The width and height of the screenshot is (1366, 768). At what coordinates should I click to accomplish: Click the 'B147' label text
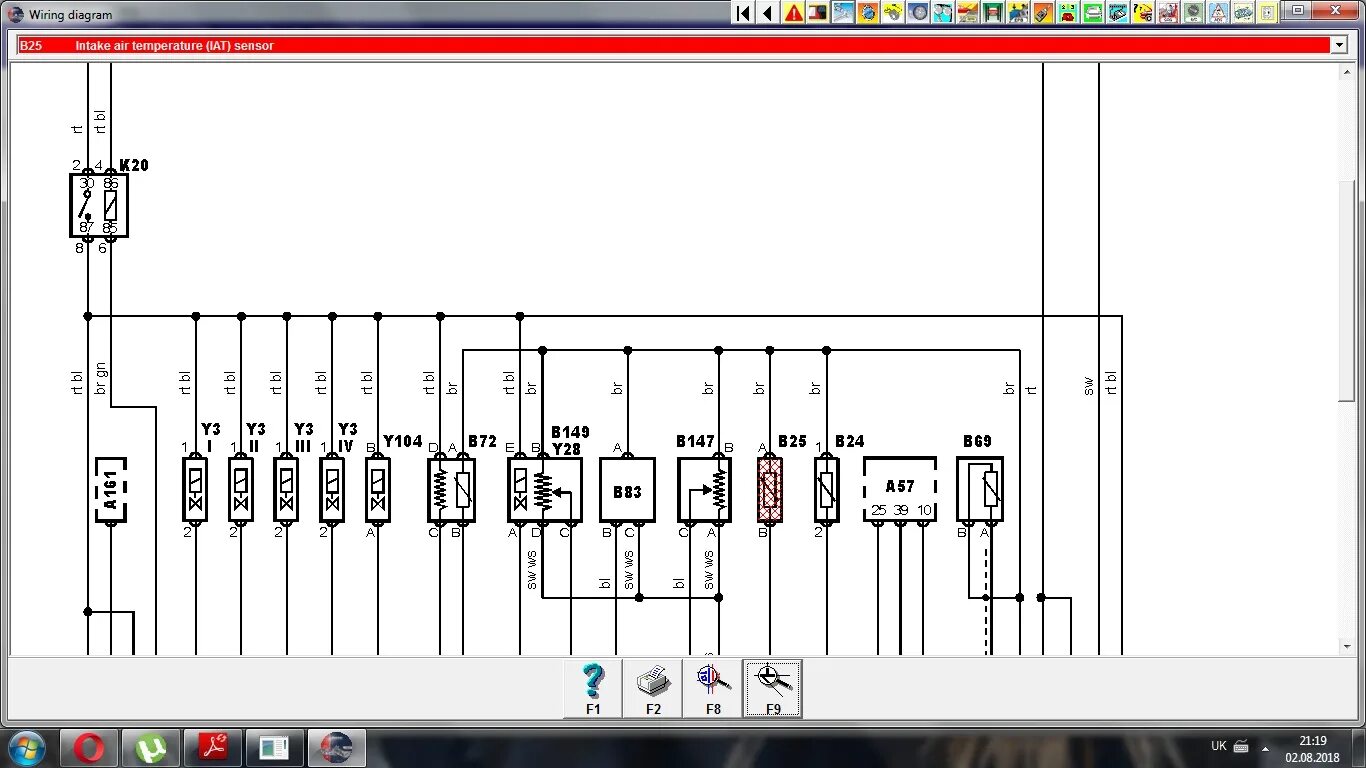click(695, 441)
